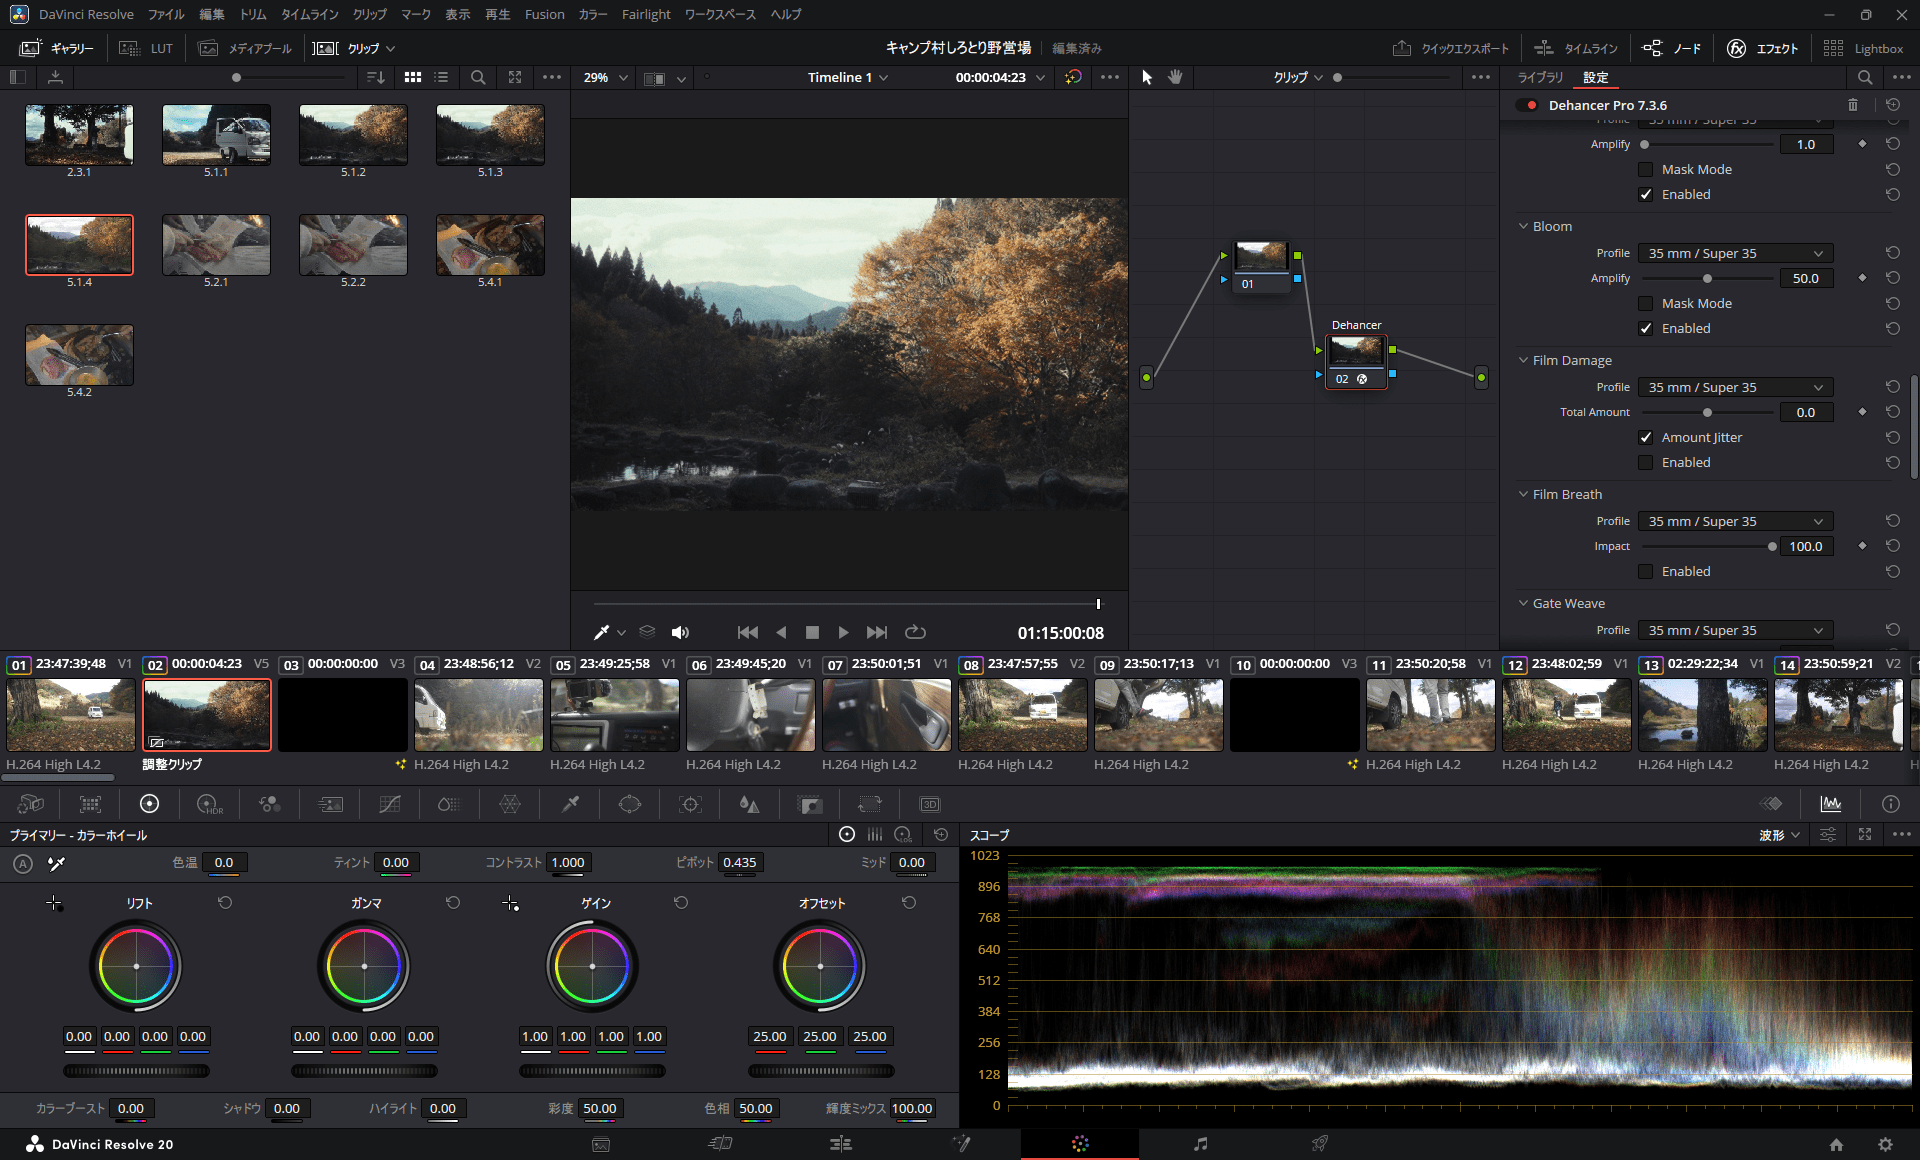Open the Tracker palette icon
Image resolution: width=1920 pixels, height=1160 pixels.
690,804
